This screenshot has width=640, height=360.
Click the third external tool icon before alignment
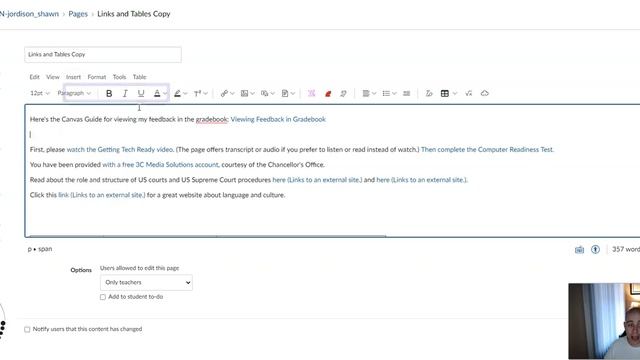coord(343,93)
